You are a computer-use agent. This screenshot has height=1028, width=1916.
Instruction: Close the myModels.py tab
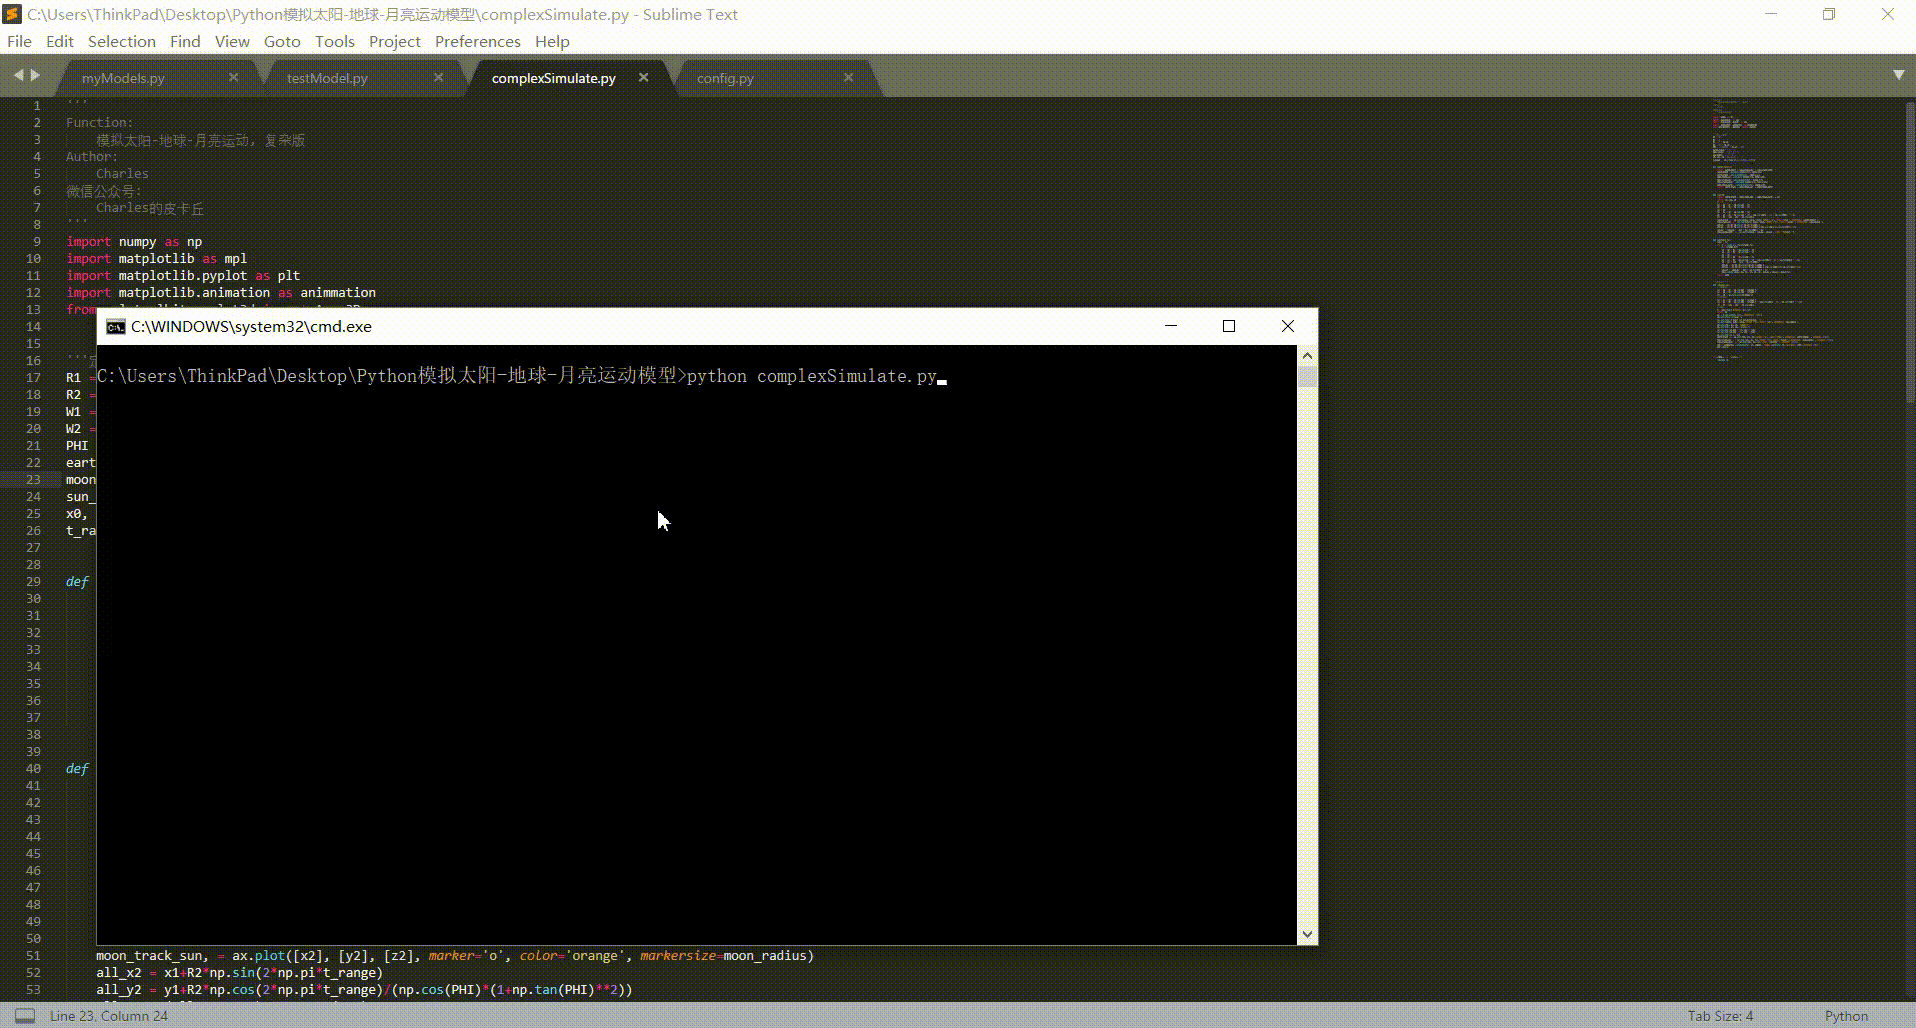click(234, 77)
